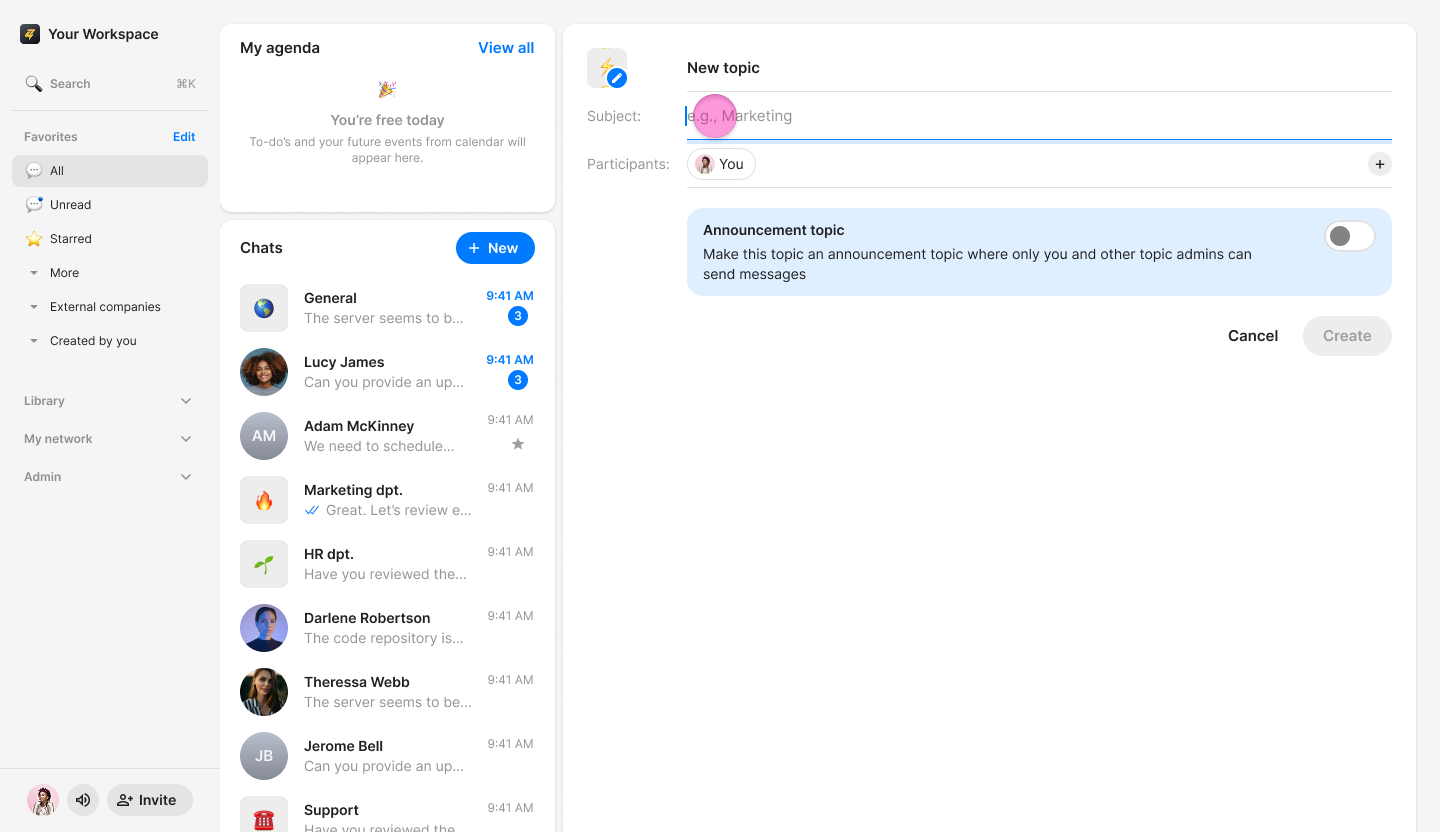Screen dimensions: 1440x832
Task: Invite people to the workspace
Action: point(150,800)
